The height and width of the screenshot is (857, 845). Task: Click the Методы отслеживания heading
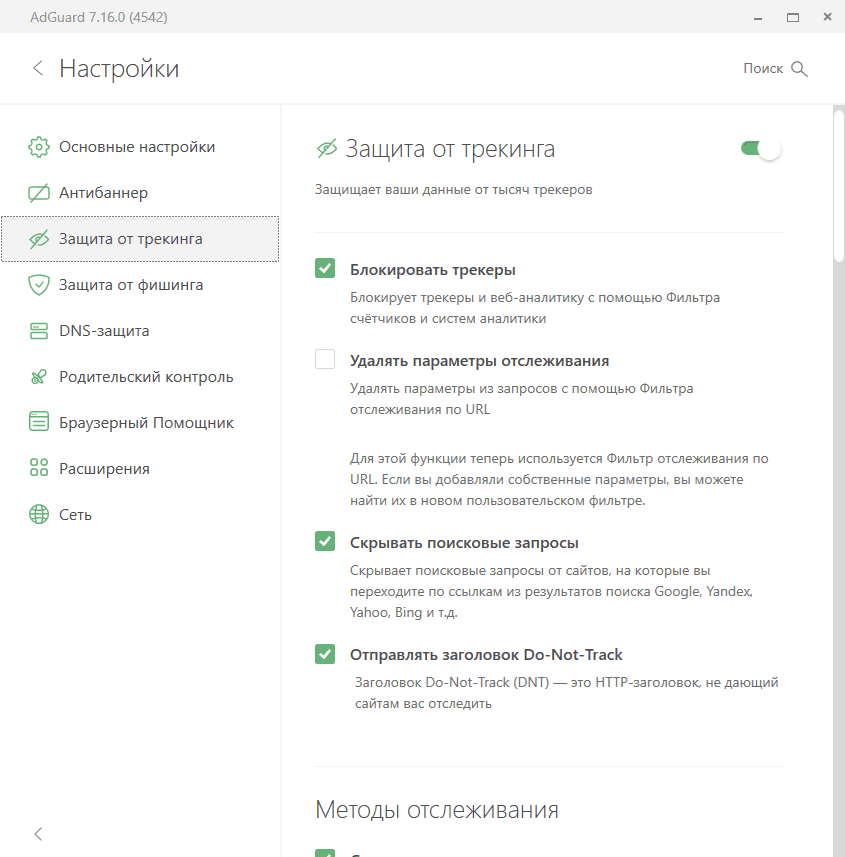437,809
